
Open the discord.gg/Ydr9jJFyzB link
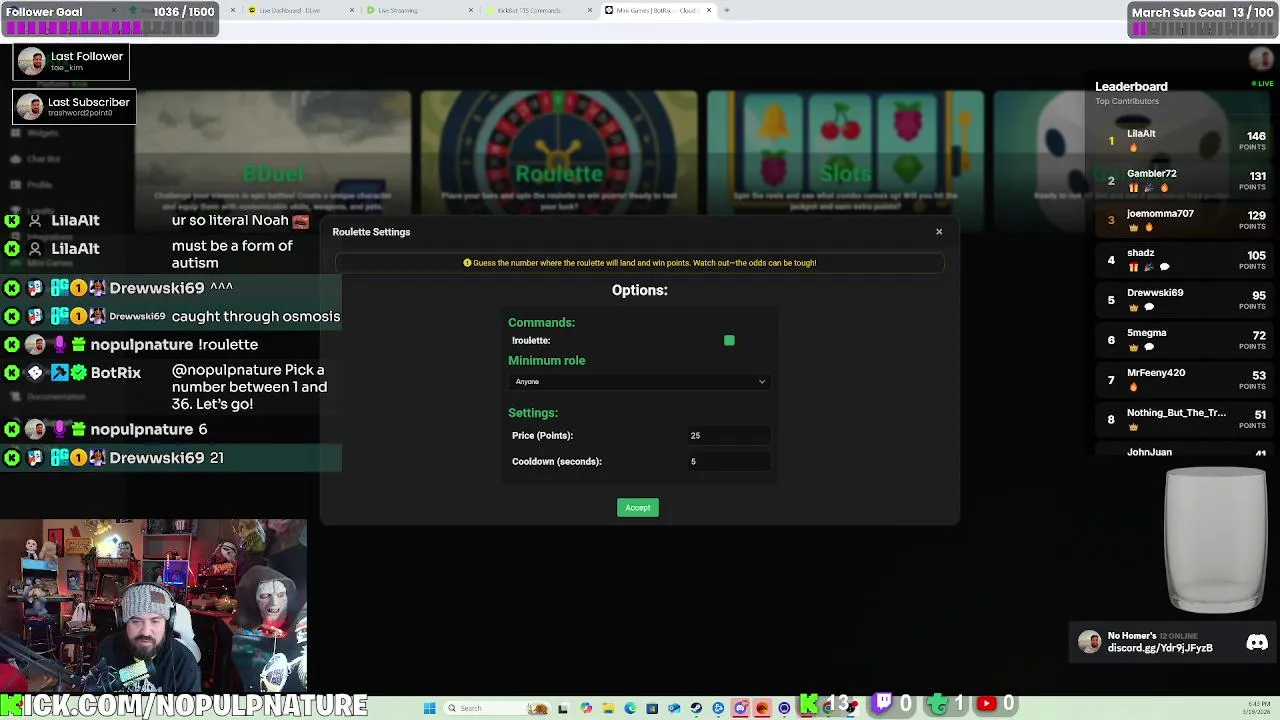point(1160,648)
